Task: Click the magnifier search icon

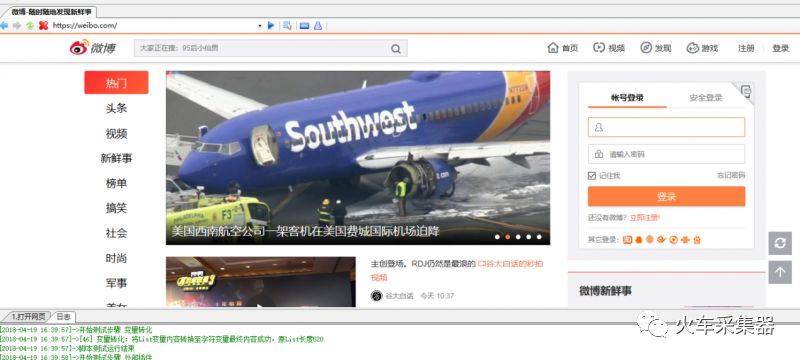Action: (x=396, y=49)
